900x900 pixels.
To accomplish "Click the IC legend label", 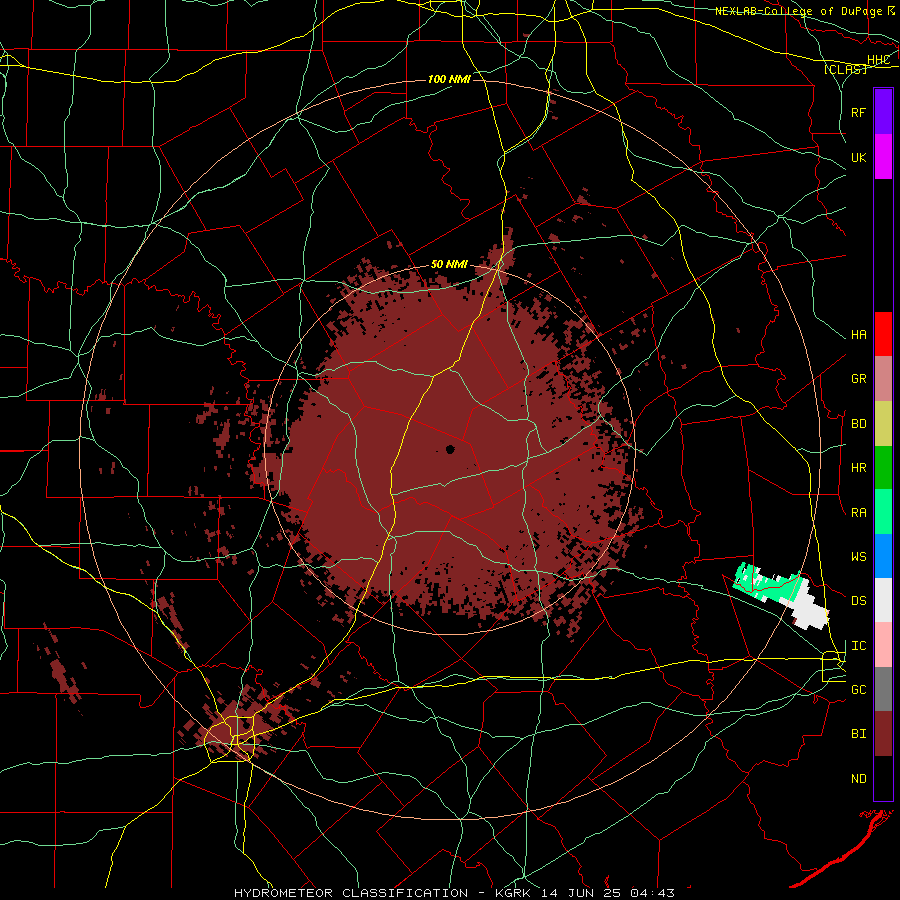I will click(x=859, y=646).
